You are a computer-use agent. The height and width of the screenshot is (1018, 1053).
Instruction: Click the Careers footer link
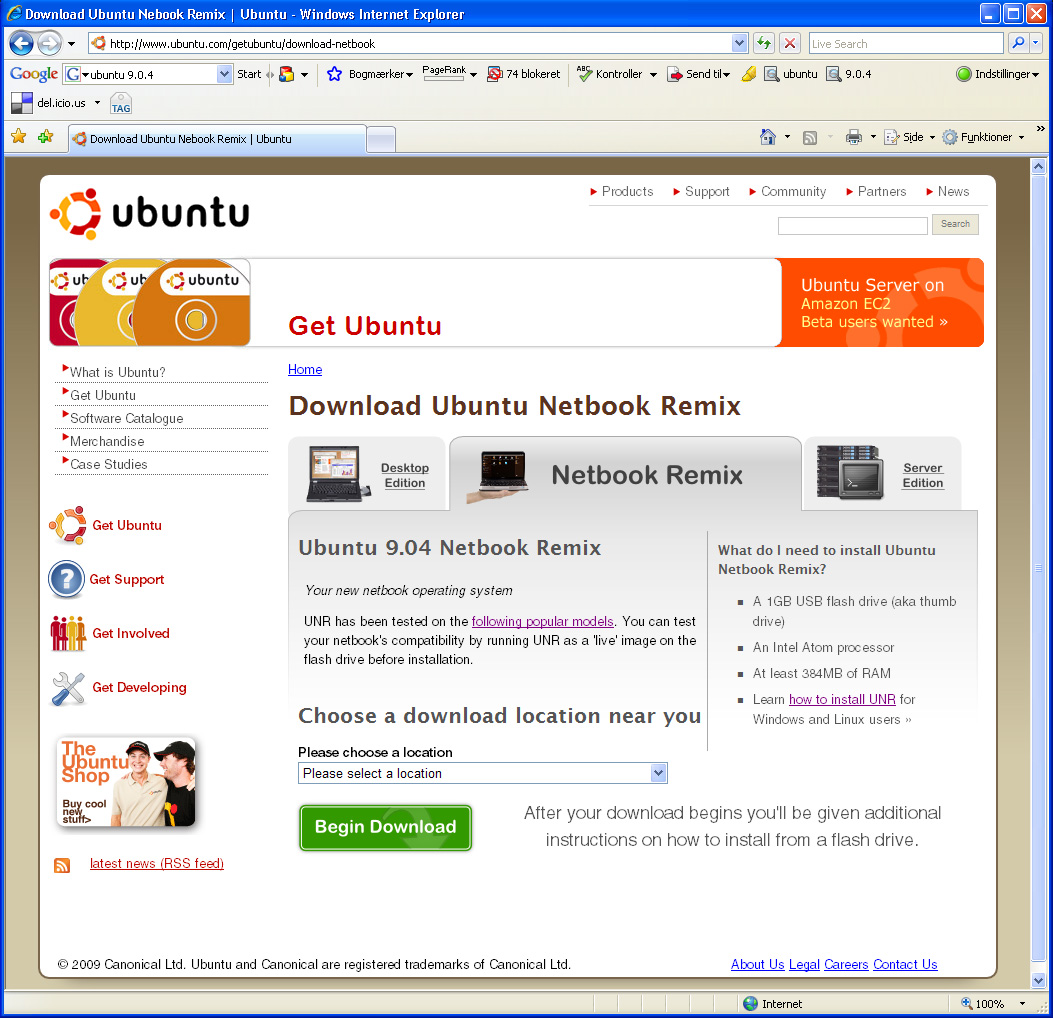(x=846, y=964)
